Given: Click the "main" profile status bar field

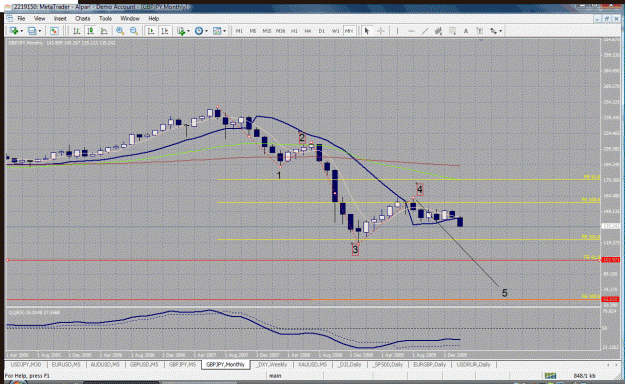Looking at the screenshot, I should 295,376.
